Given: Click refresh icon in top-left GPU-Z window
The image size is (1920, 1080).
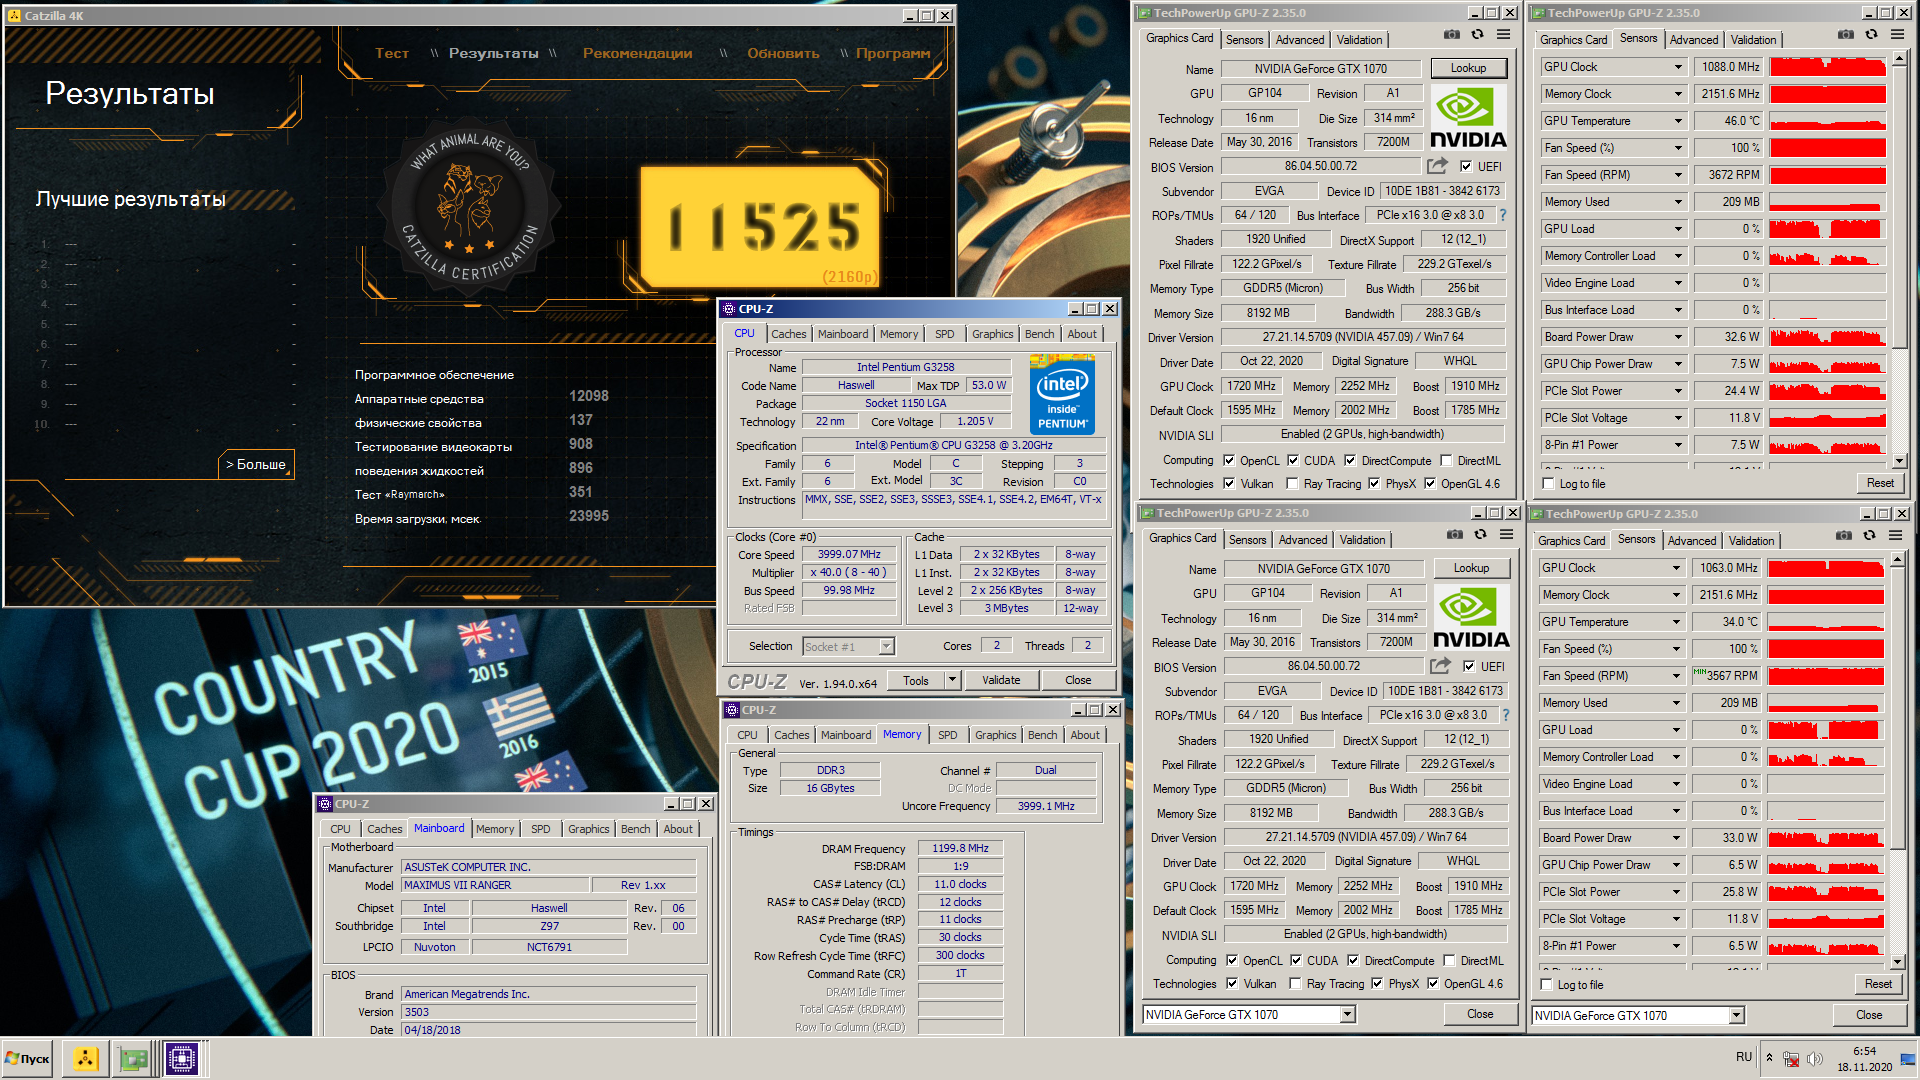Looking at the screenshot, I should [x=1477, y=35].
